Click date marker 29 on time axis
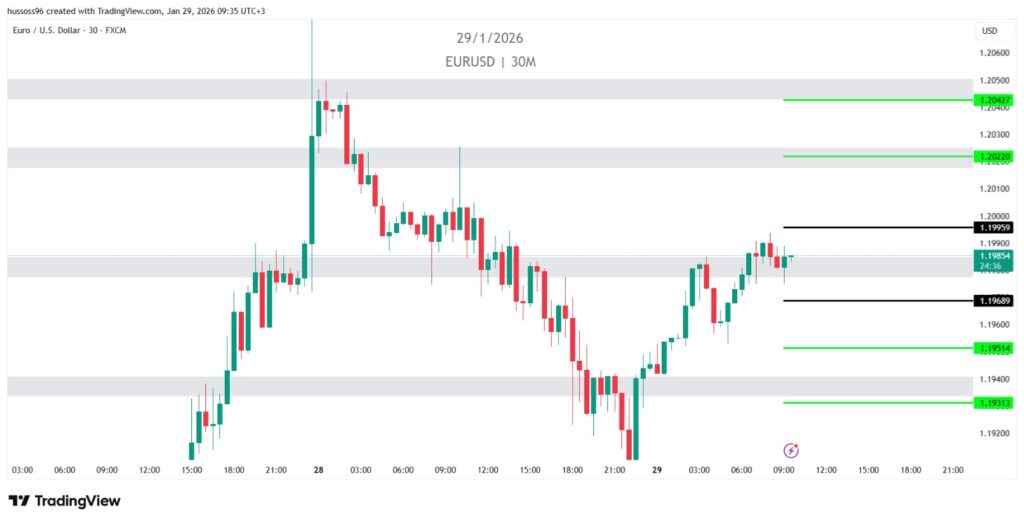This screenshot has height=522, width=1024. (x=657, y=469)
